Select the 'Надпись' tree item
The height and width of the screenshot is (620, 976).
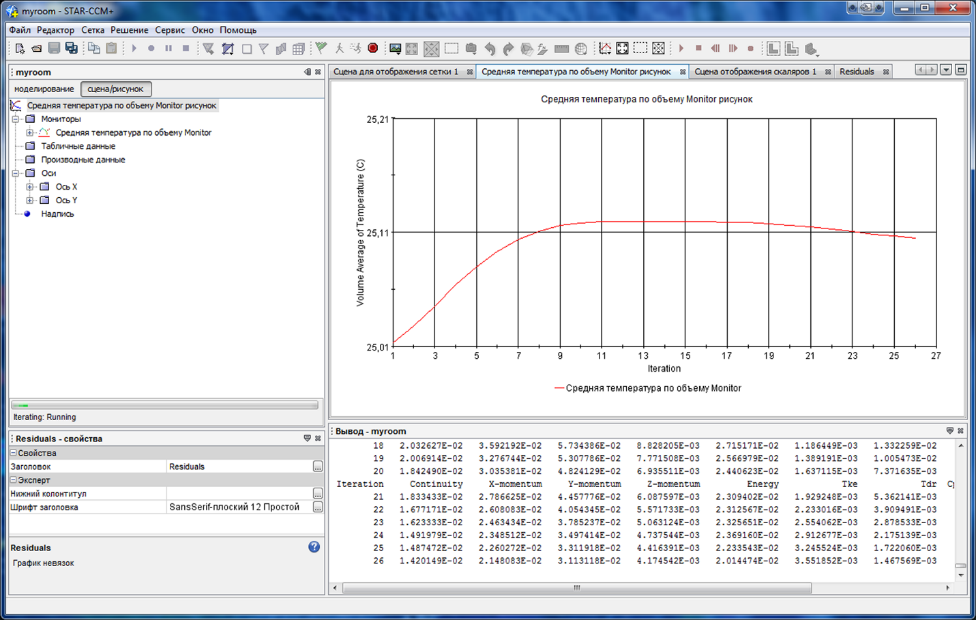[57, 213]
